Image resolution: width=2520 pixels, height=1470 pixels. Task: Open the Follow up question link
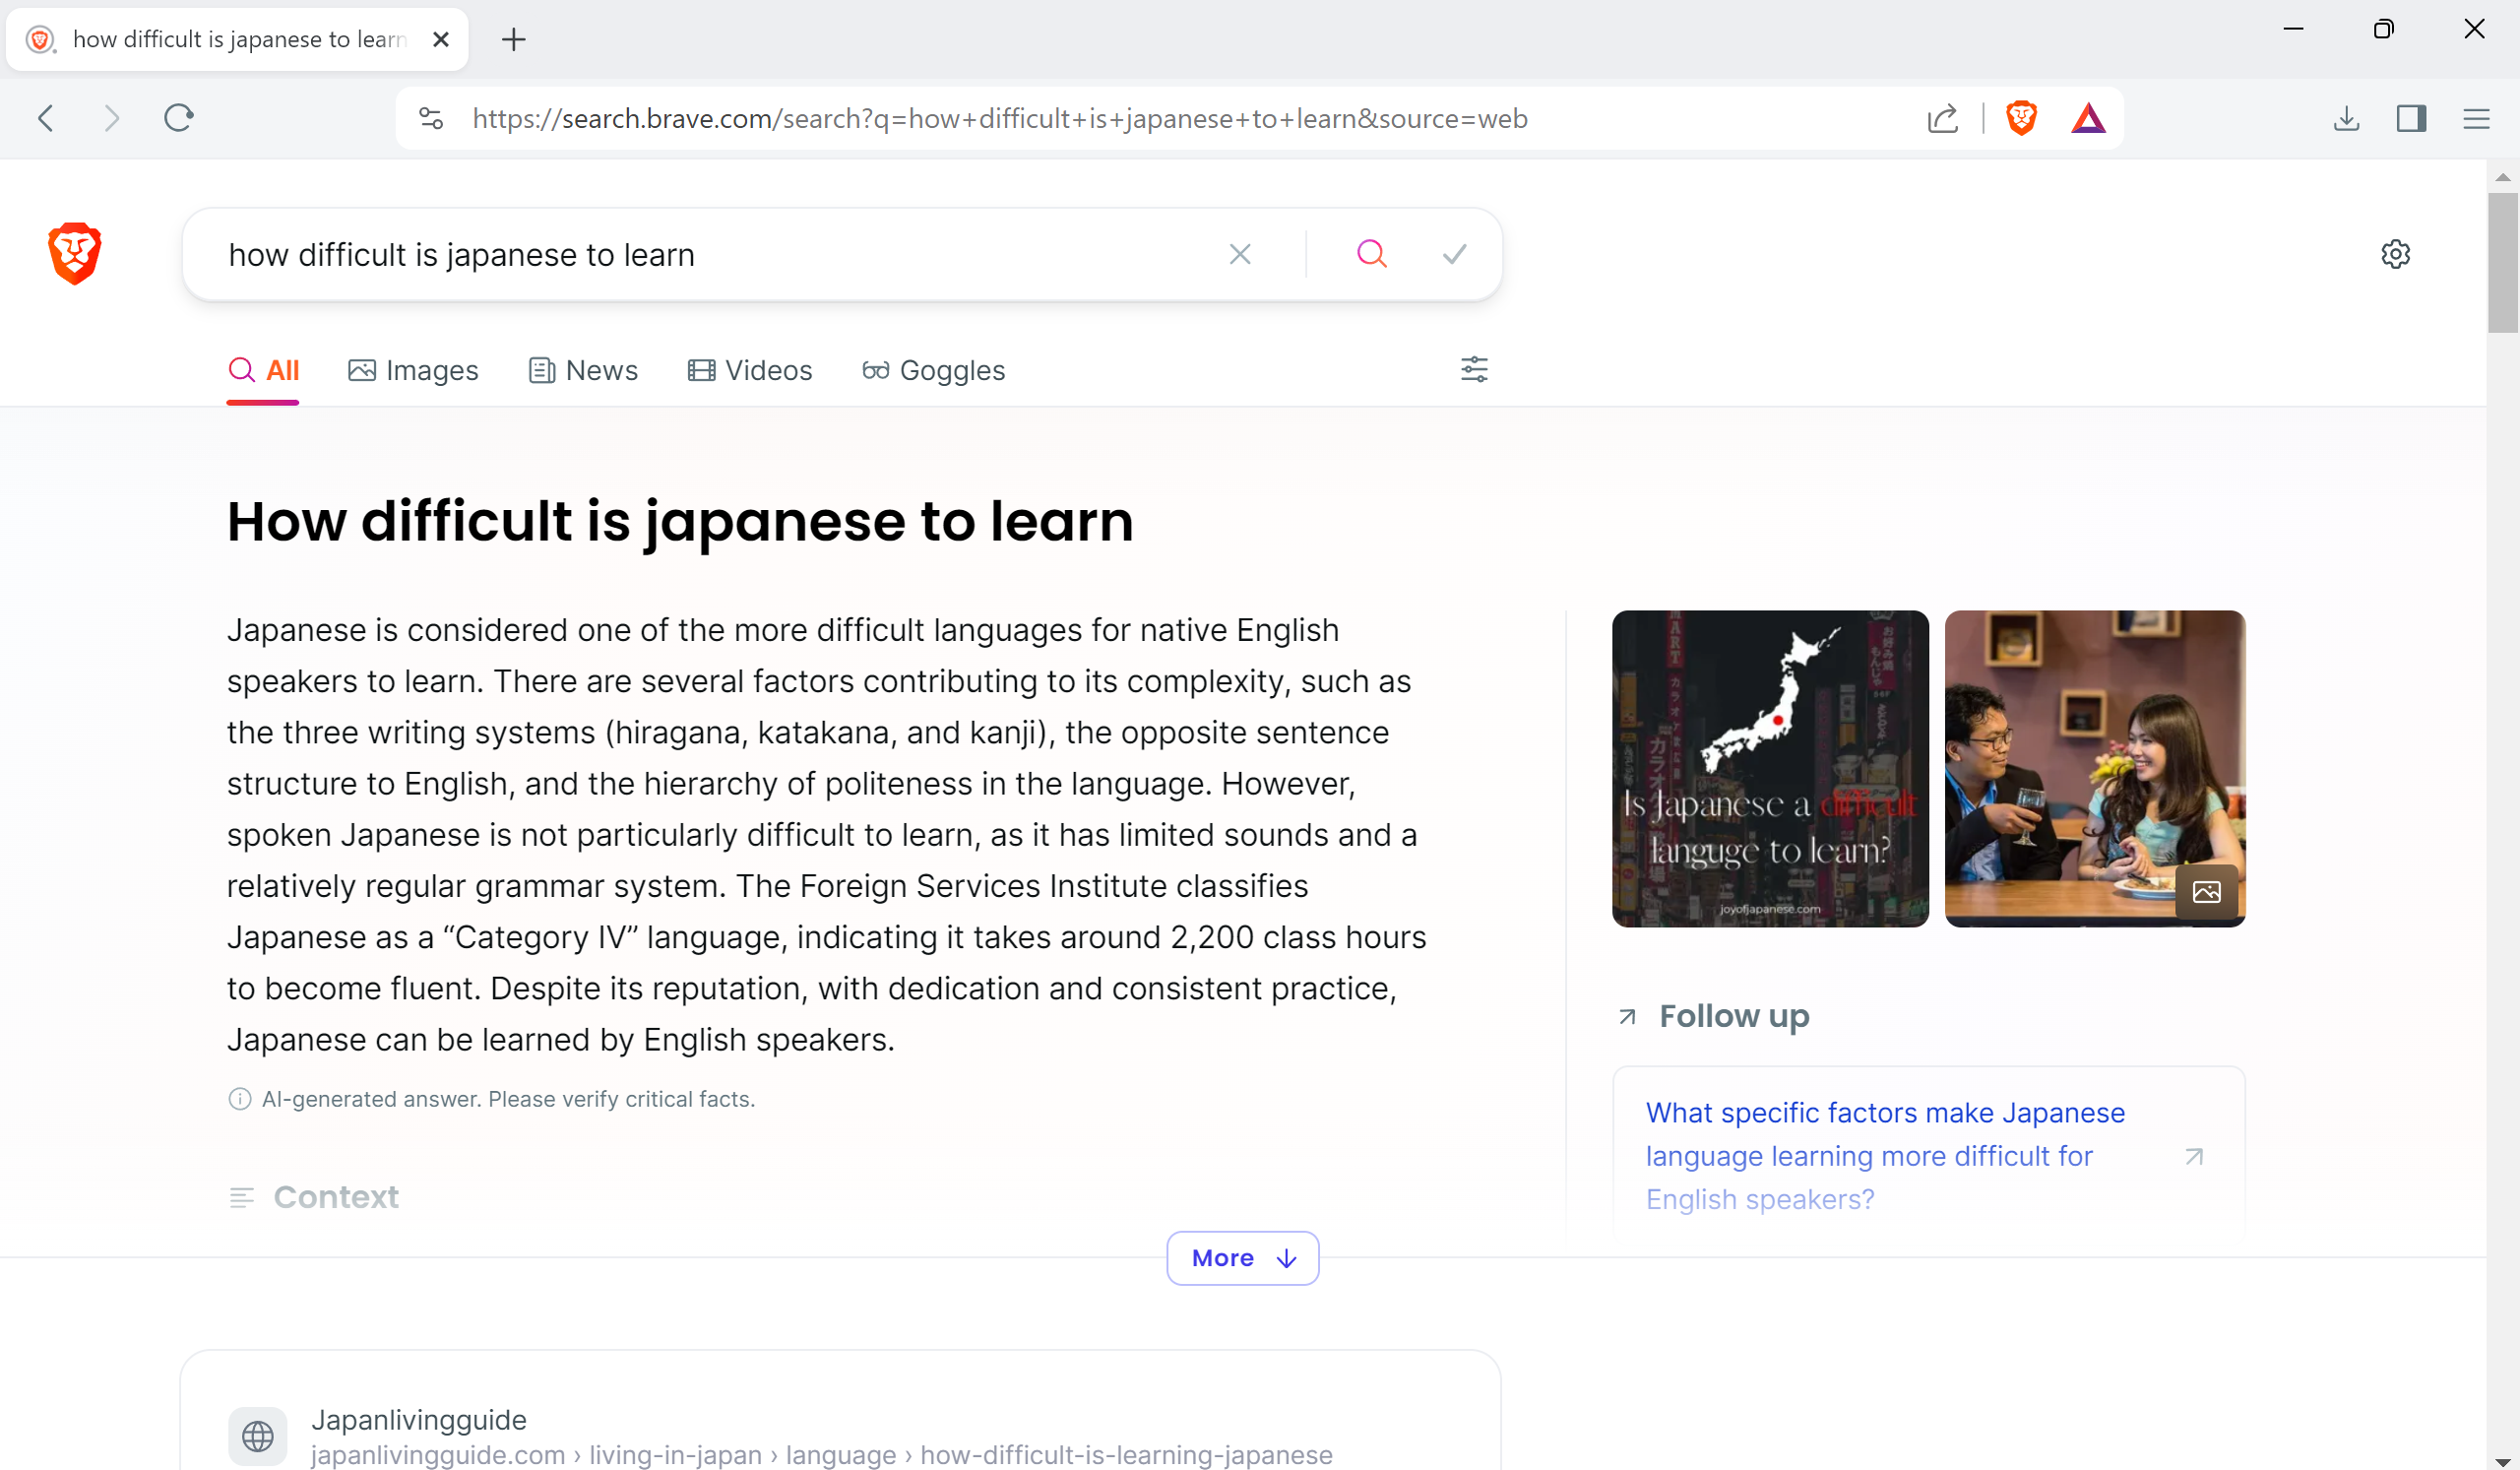pos(1885,1155)
